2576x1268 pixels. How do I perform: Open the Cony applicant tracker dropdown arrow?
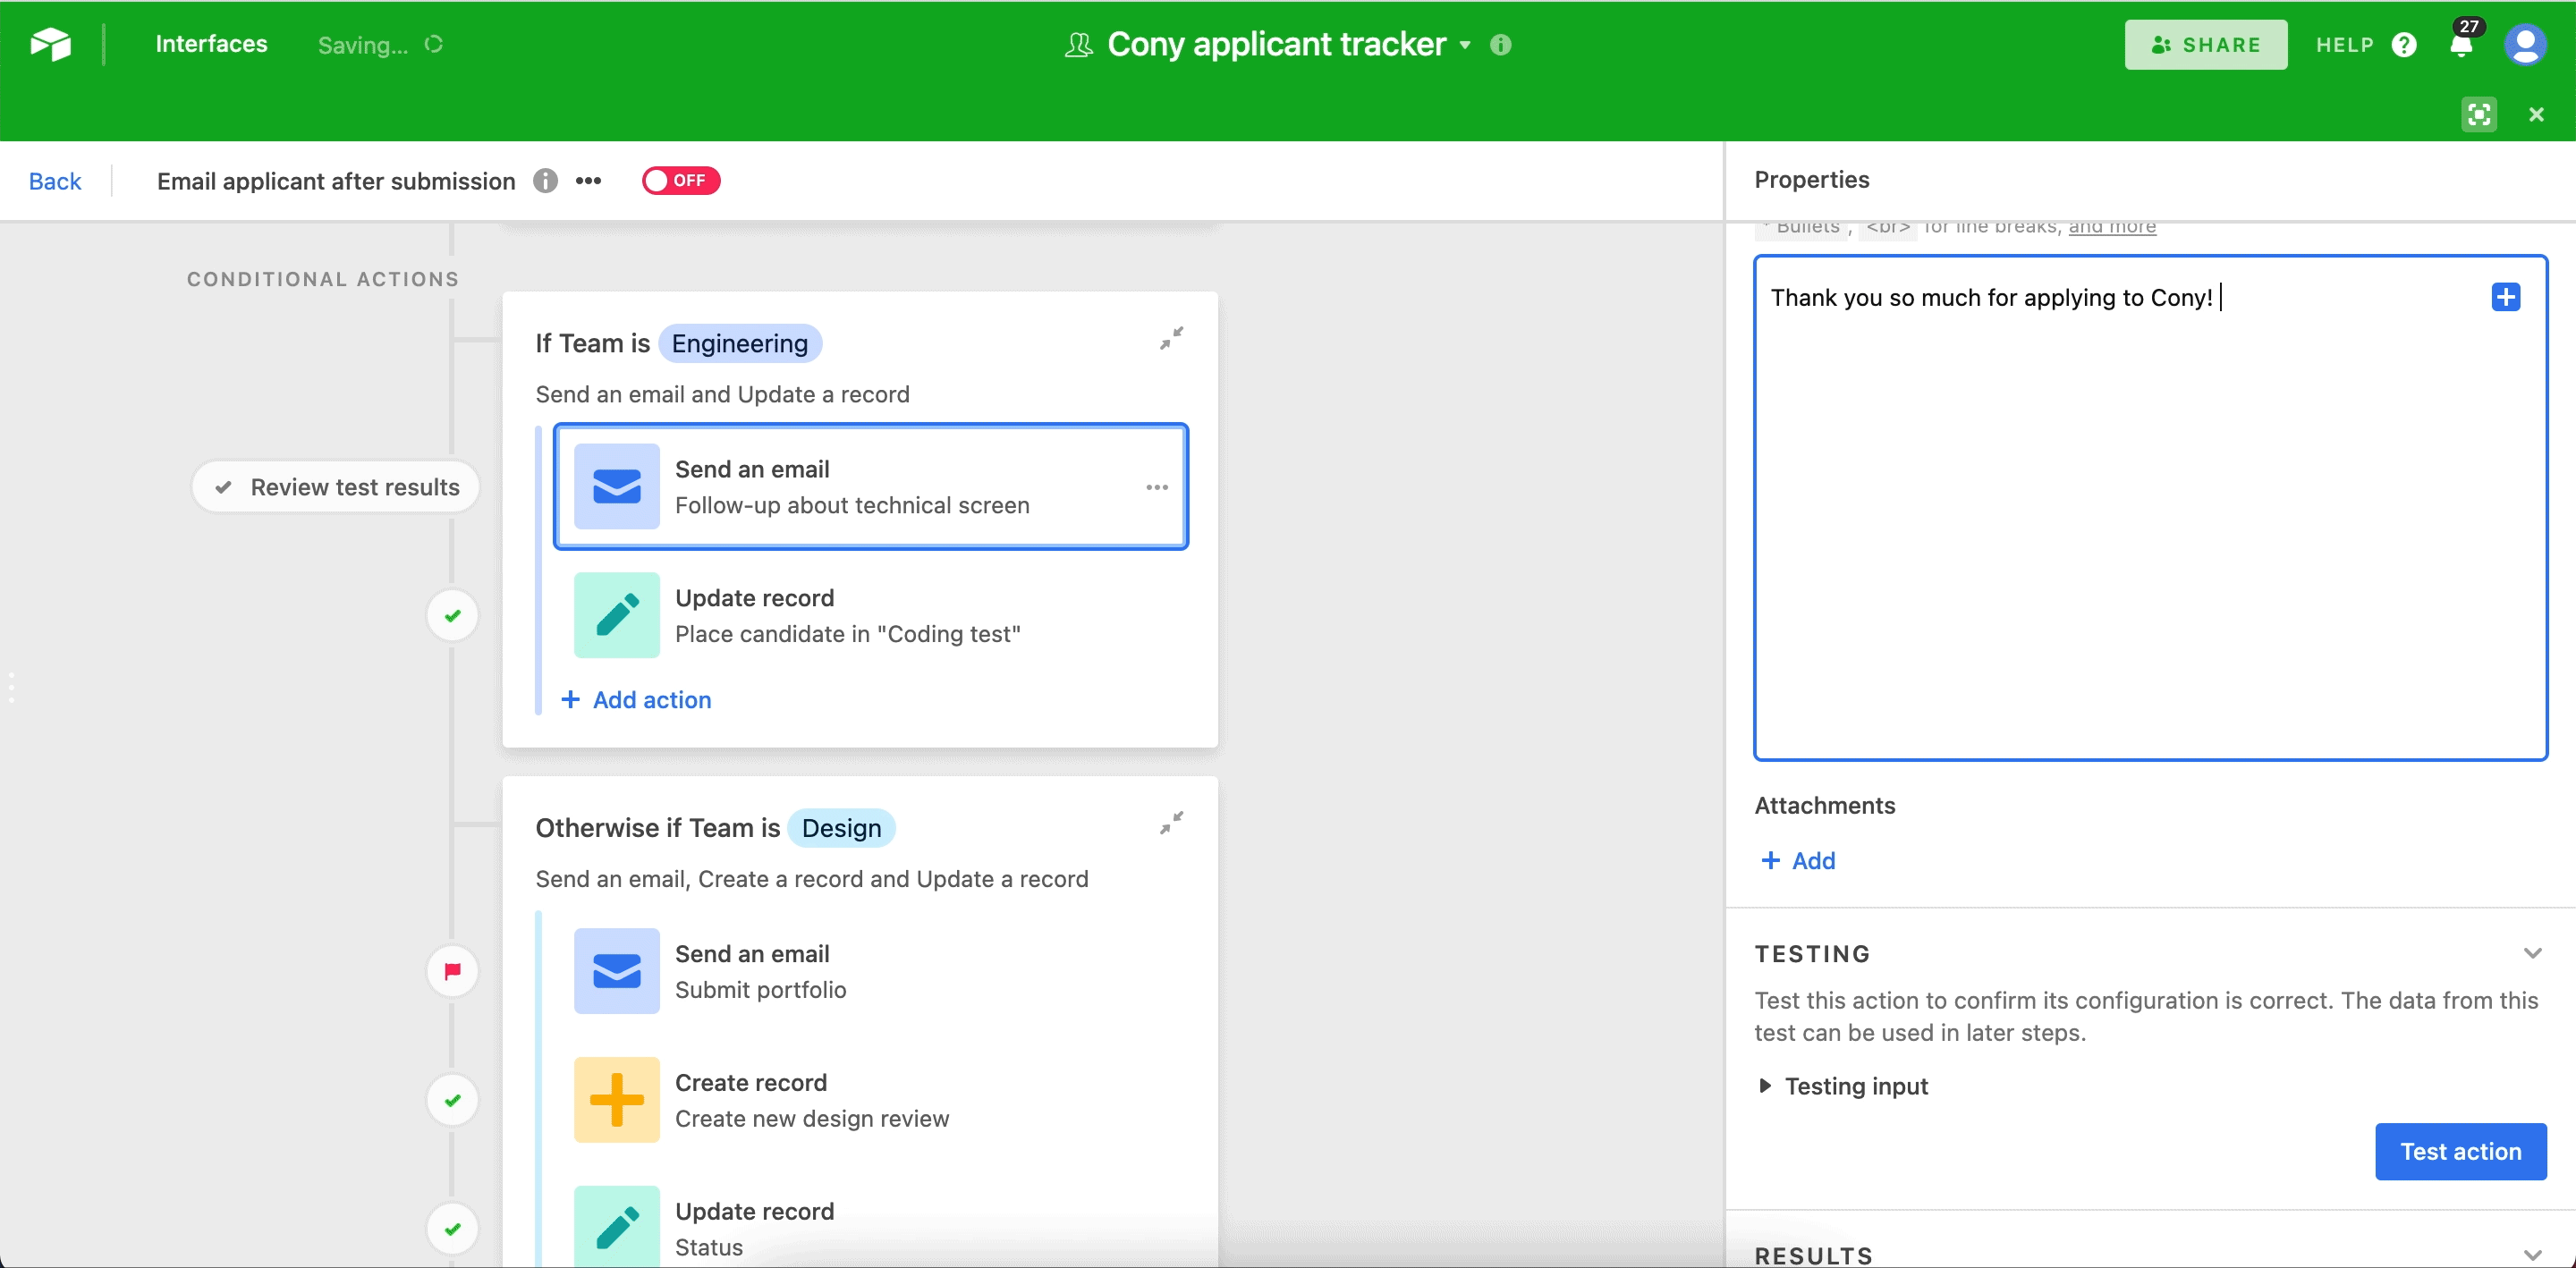pos(1465,45)
